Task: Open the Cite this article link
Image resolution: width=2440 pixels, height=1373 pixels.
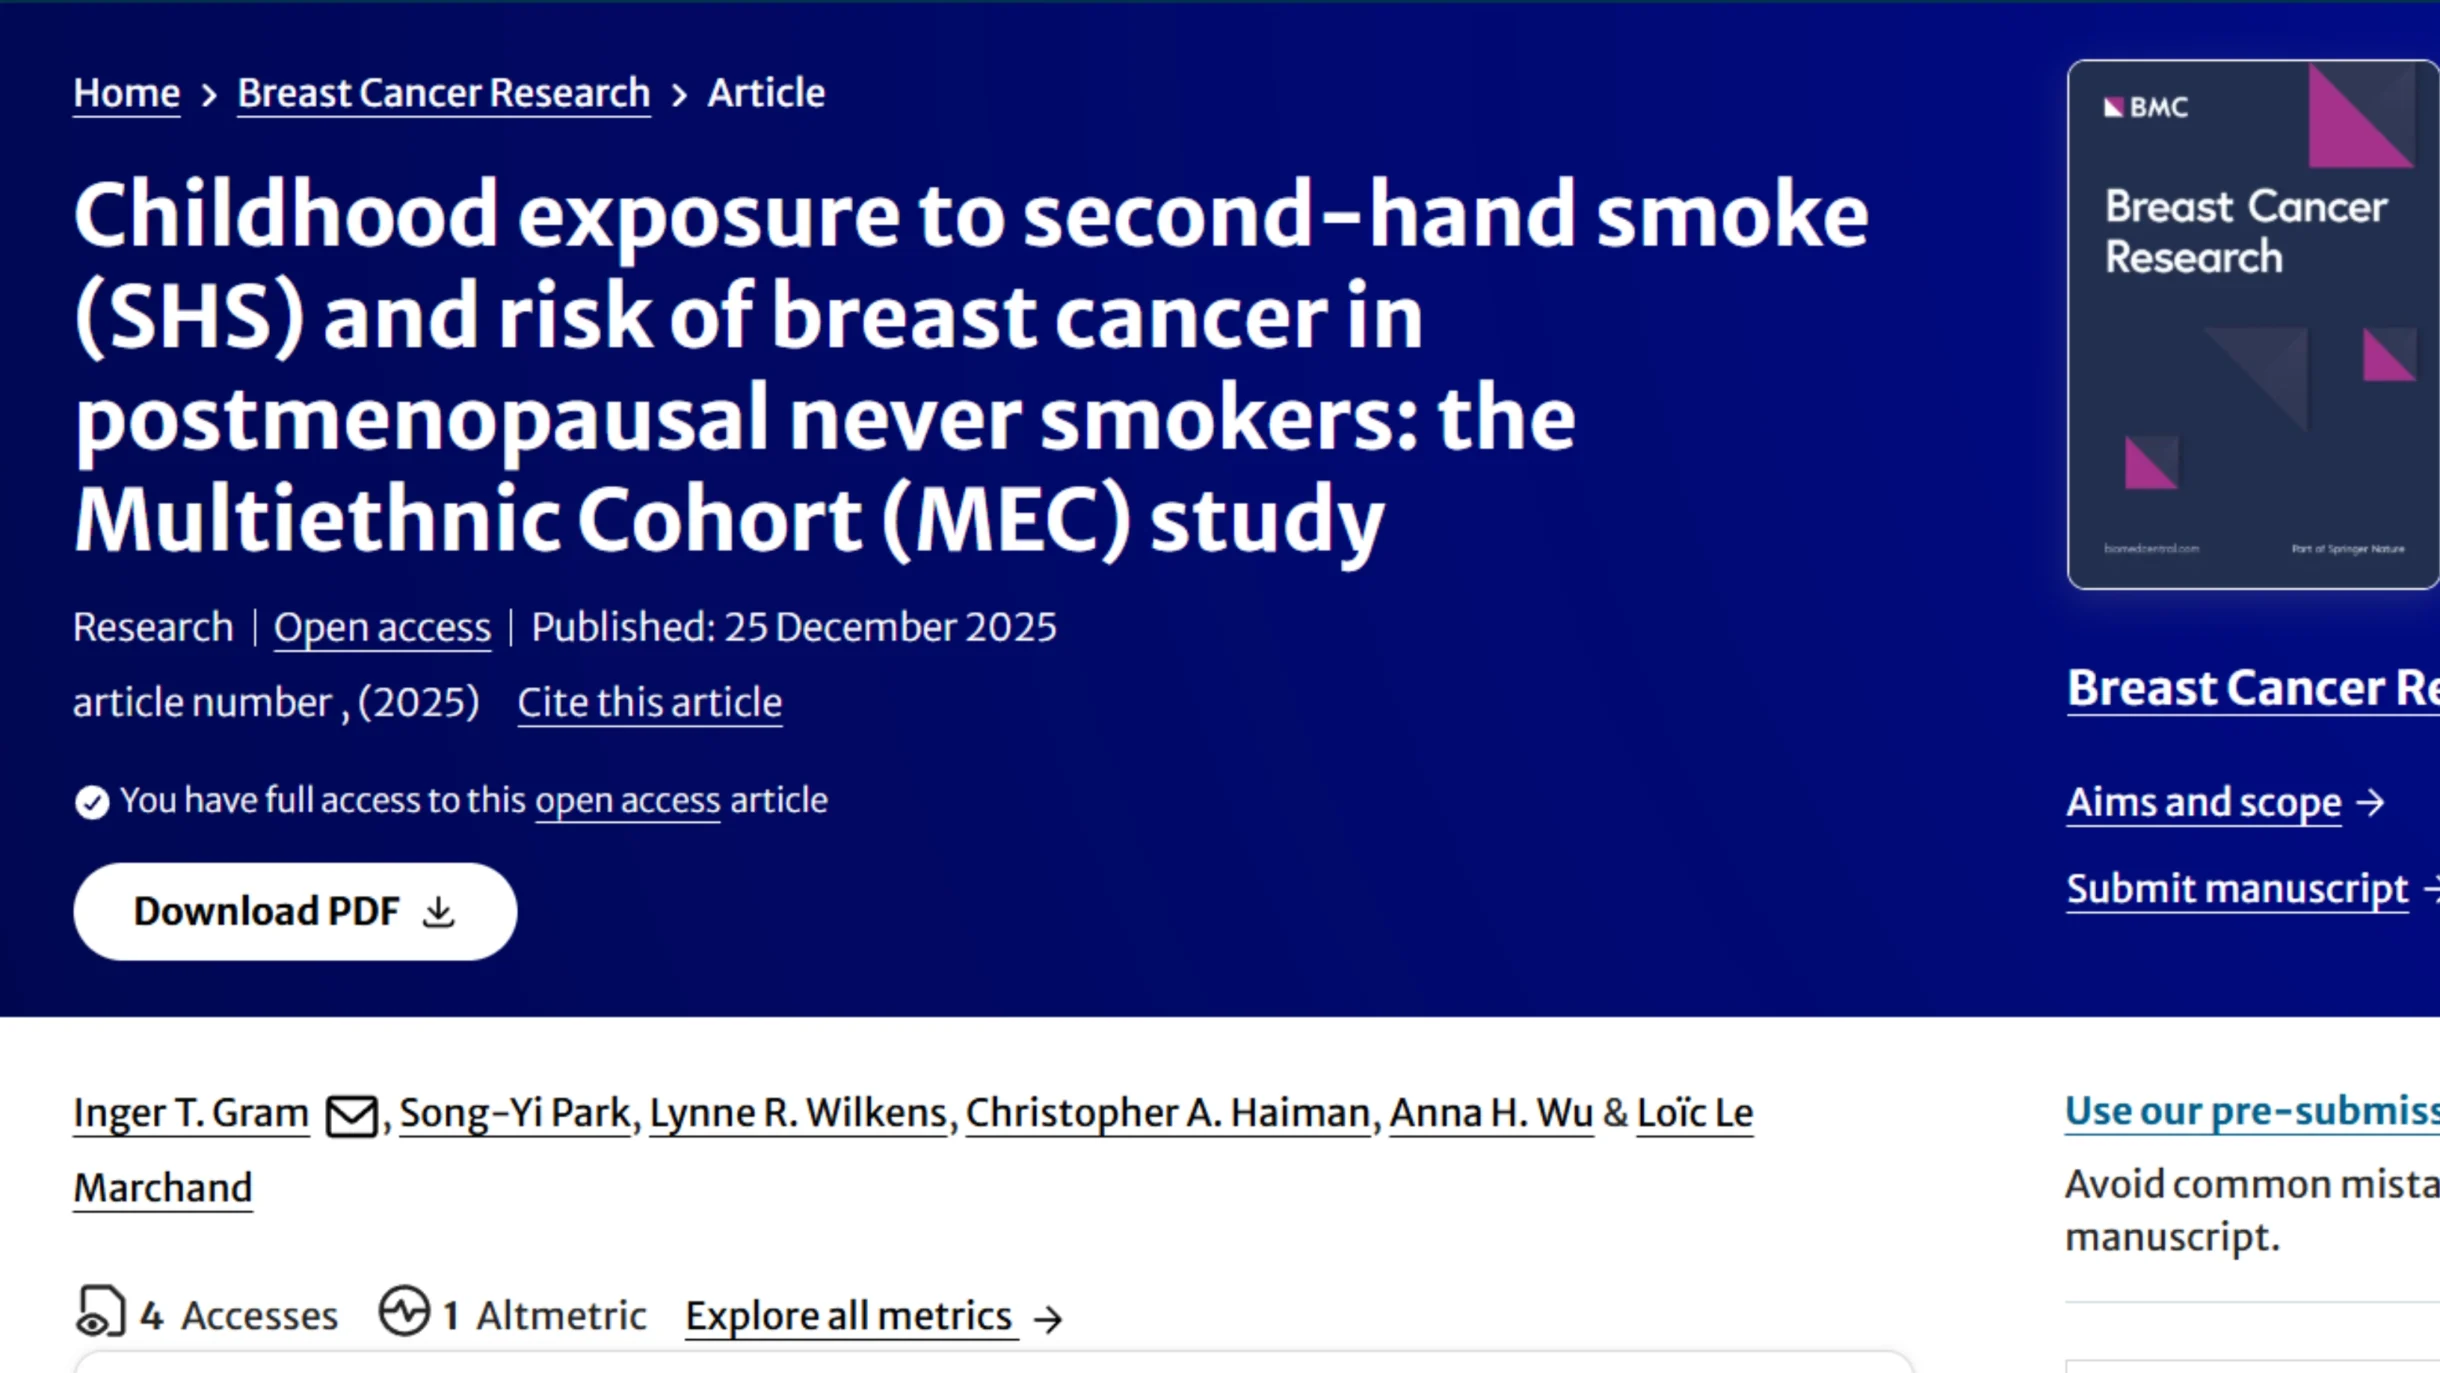Action: [x=650, y=702]
